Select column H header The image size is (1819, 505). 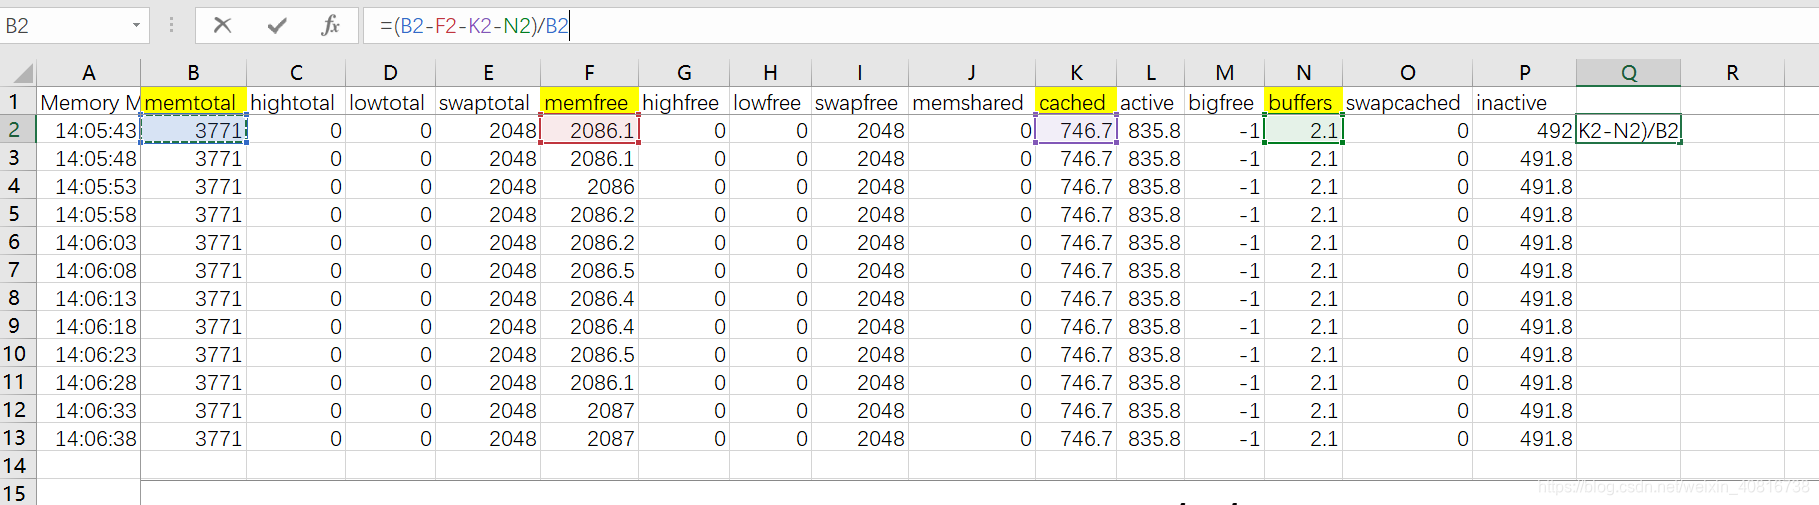point(770,73)
